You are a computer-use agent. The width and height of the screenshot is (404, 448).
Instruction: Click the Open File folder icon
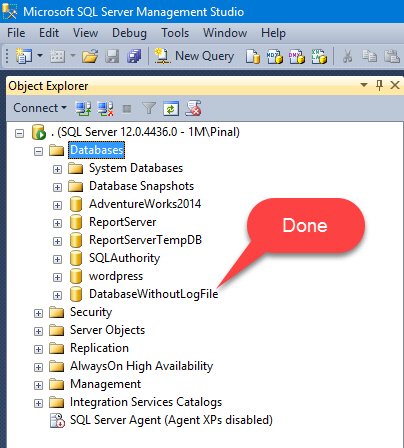point(90,56)
